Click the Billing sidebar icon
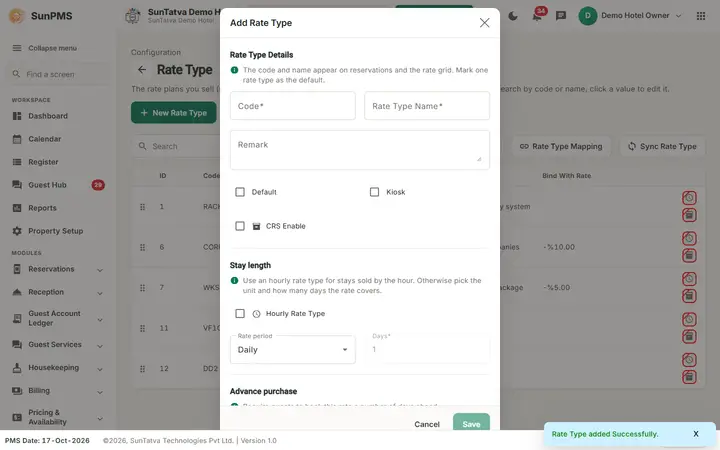The width and height of the screenshot is (720, 450). tap(17, 390)
